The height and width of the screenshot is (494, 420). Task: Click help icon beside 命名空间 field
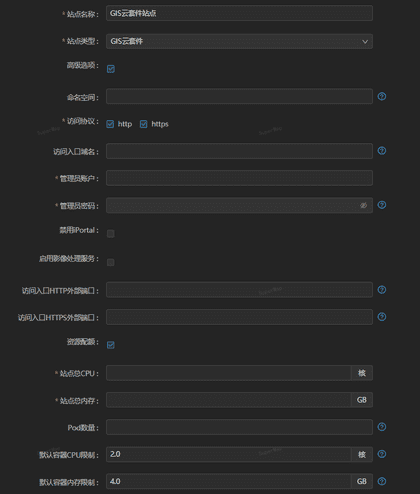(x=382, y=96)
